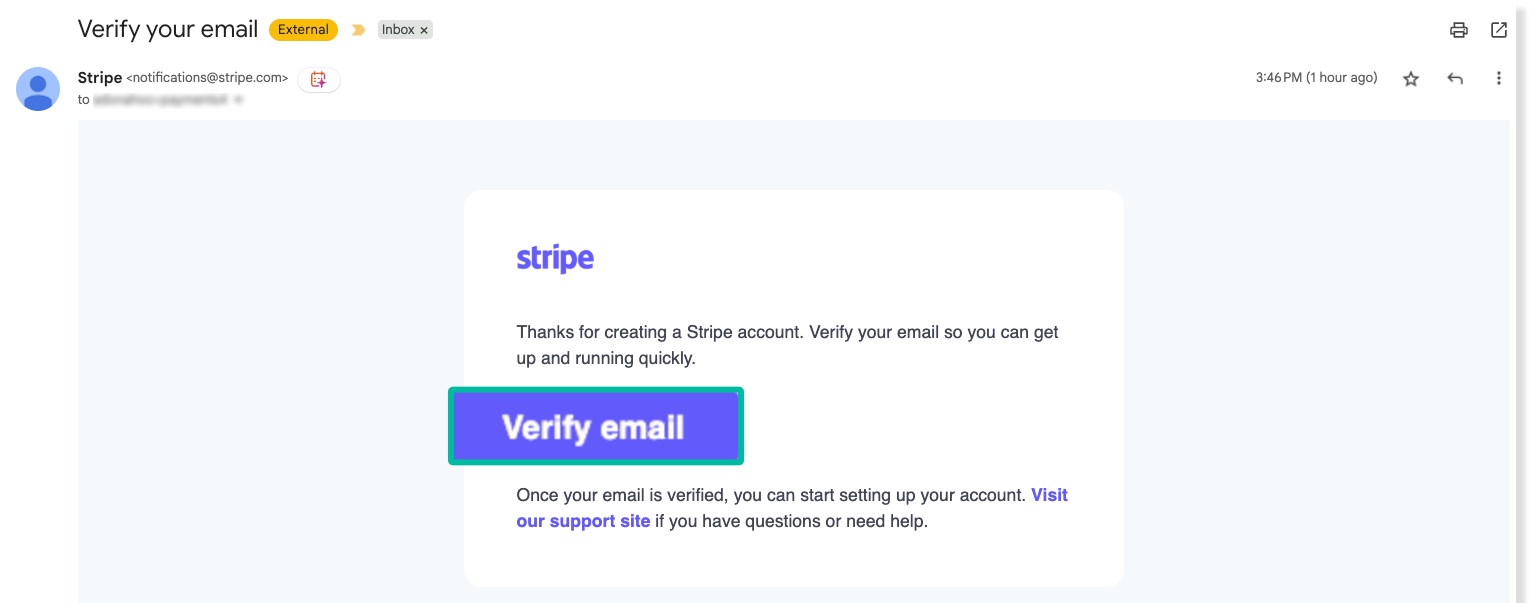Click the Stripe logo inside the email

click(x=555, y=257)
